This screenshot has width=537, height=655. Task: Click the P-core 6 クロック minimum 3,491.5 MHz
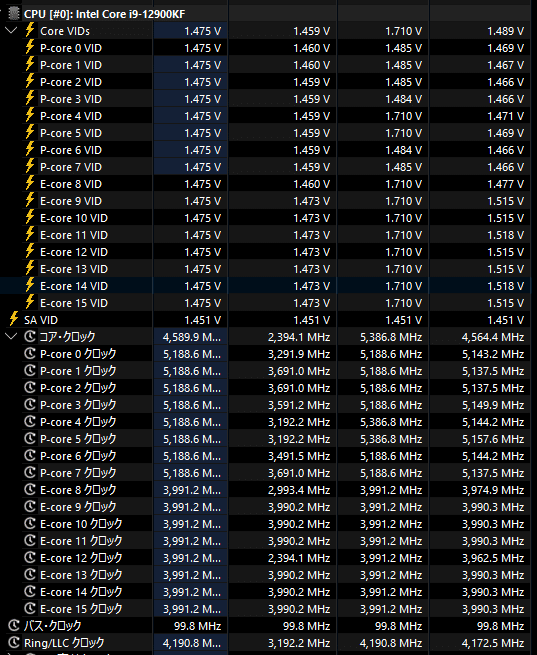point(299,456)
